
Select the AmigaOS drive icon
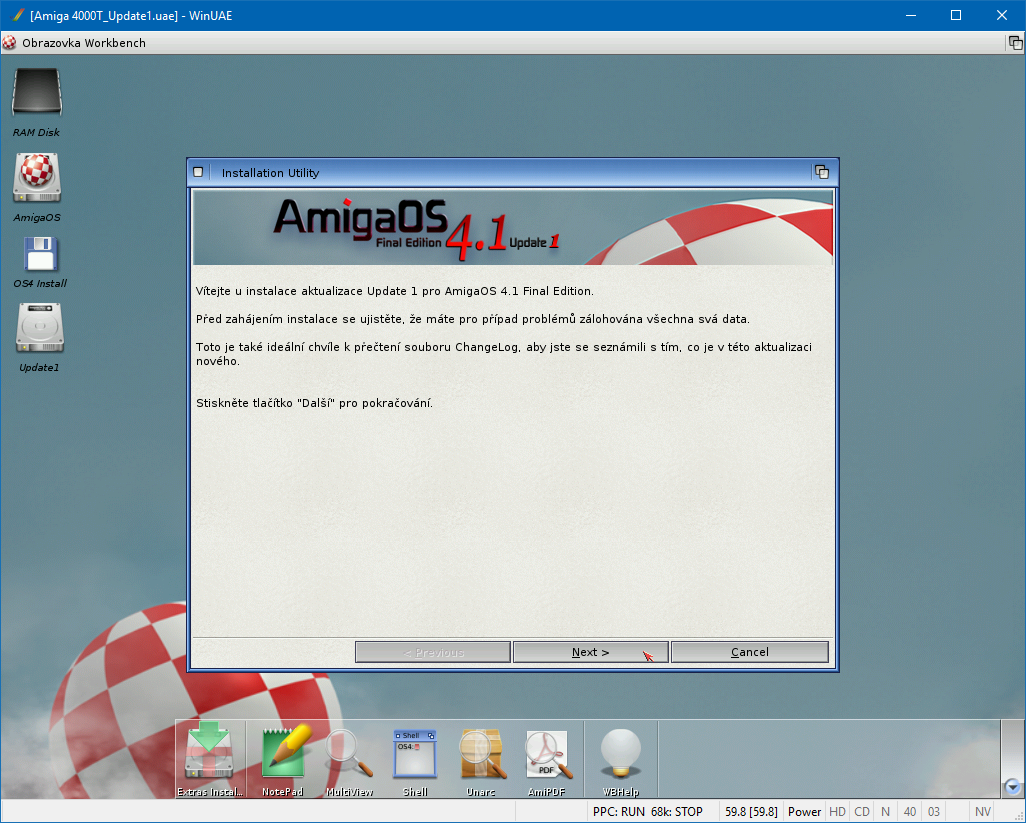pos(37,178)
